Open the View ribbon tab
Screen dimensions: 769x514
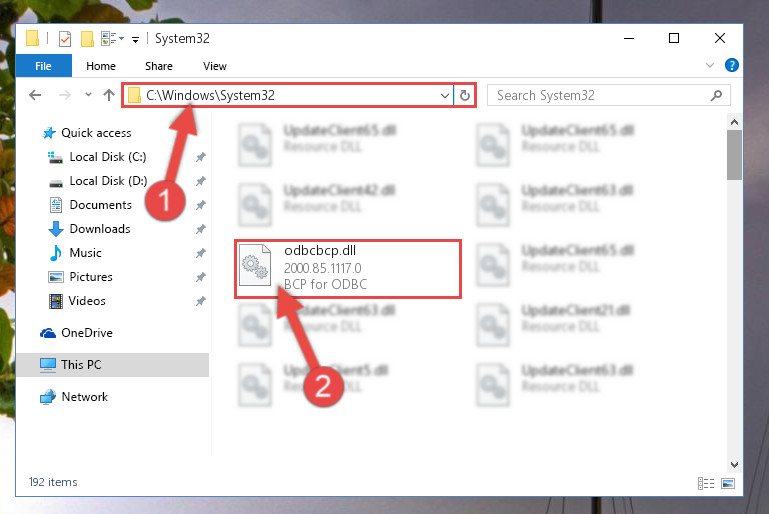click(215, 66)
